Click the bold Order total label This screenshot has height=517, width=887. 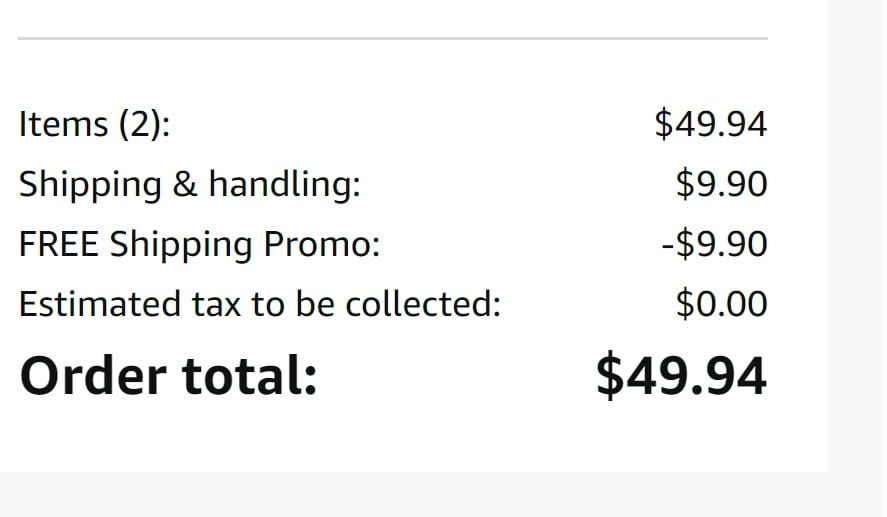(168, 376)
